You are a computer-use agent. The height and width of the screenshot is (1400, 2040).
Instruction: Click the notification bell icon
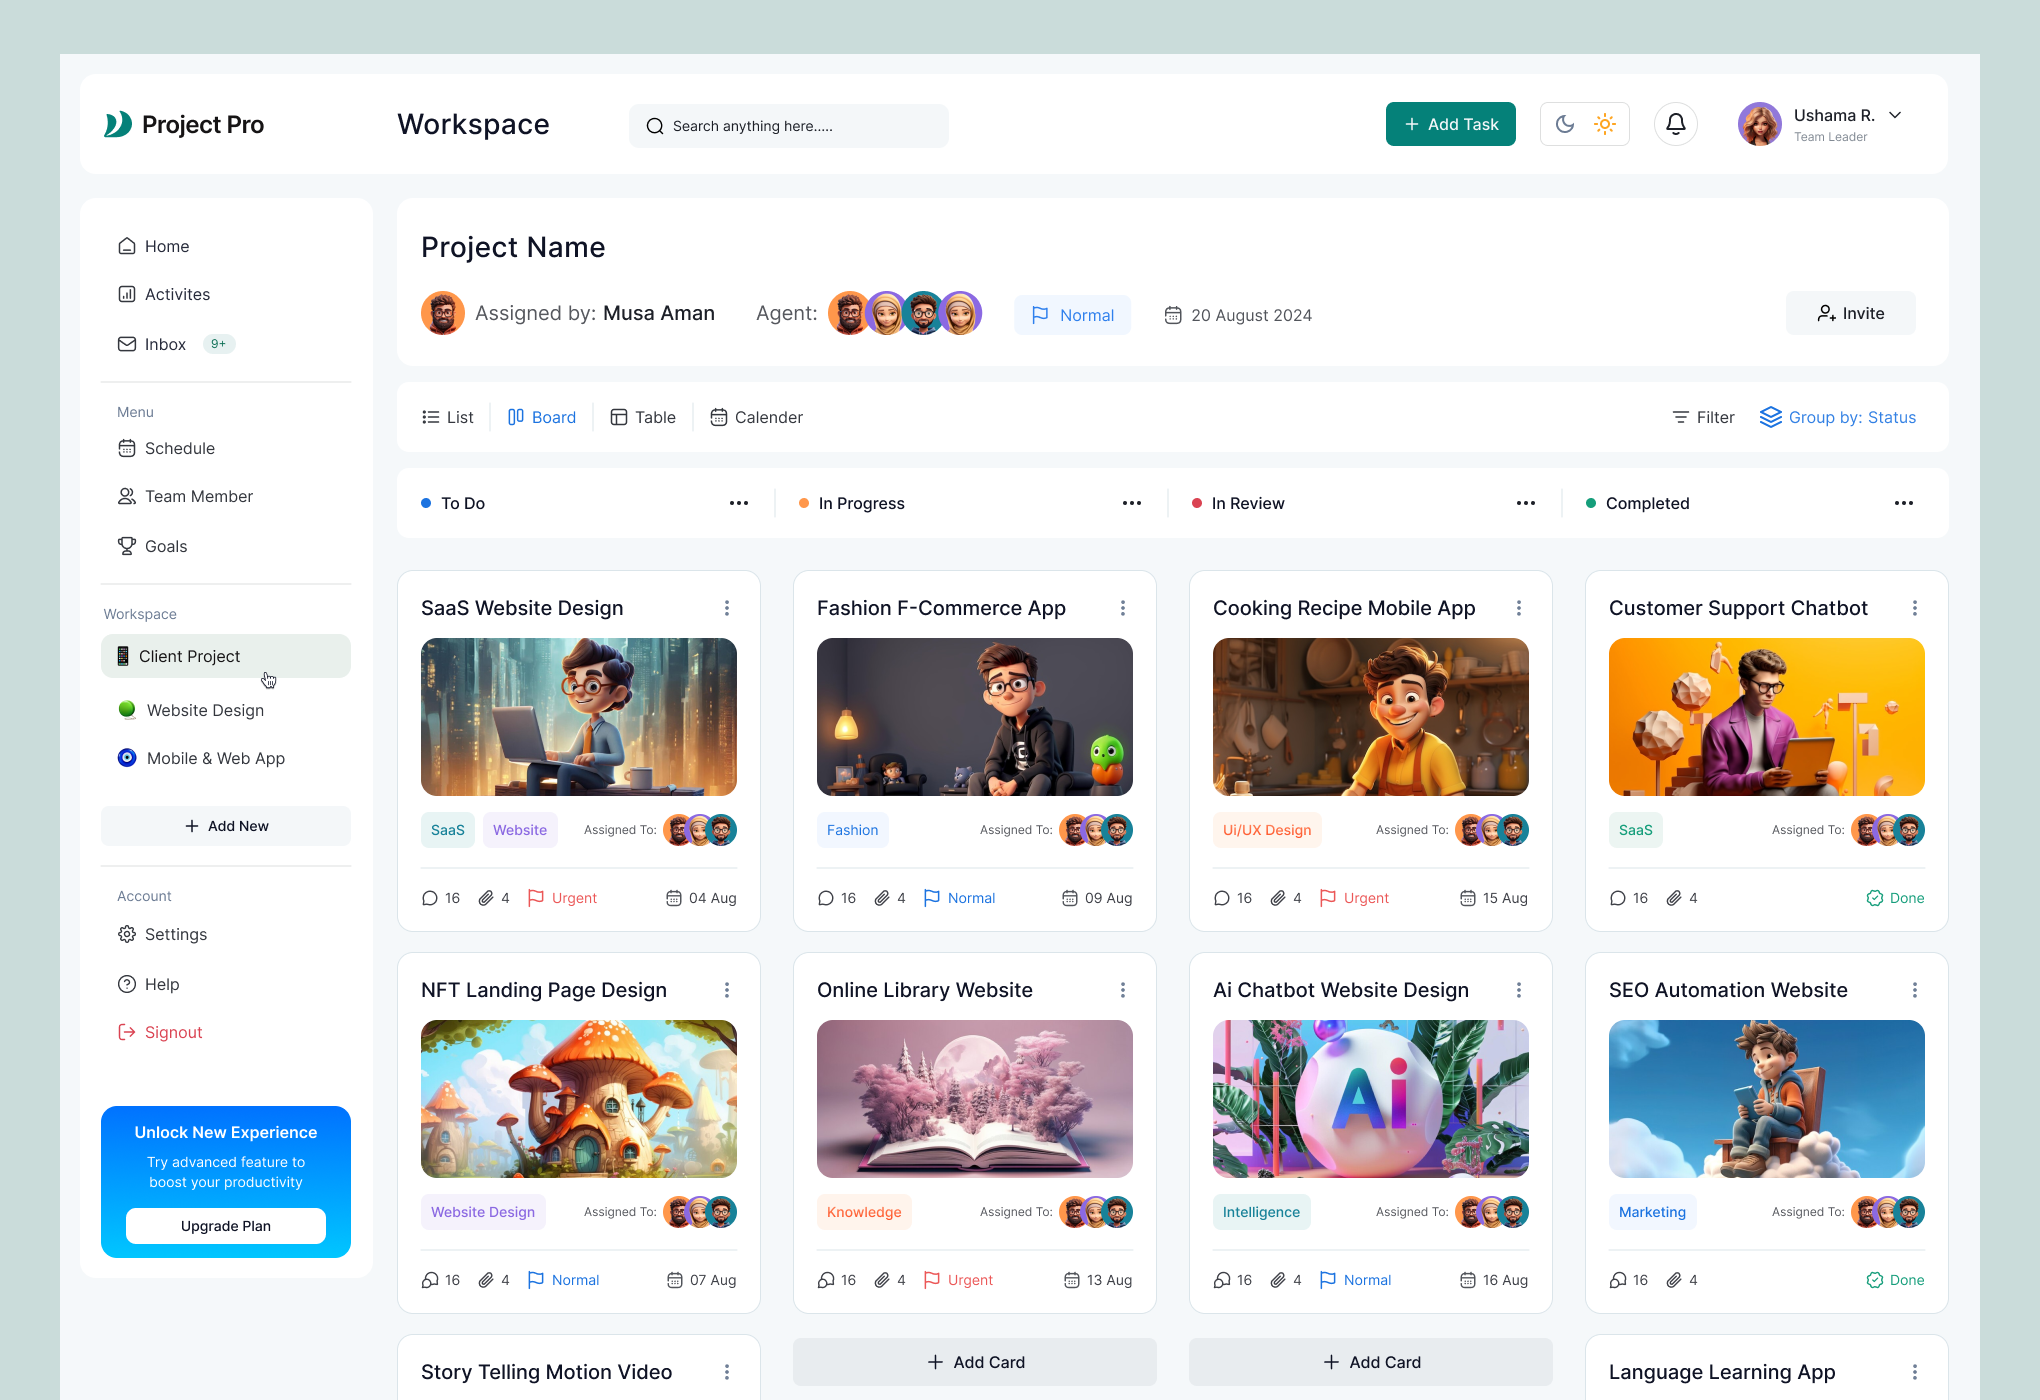pos(1676,123)
